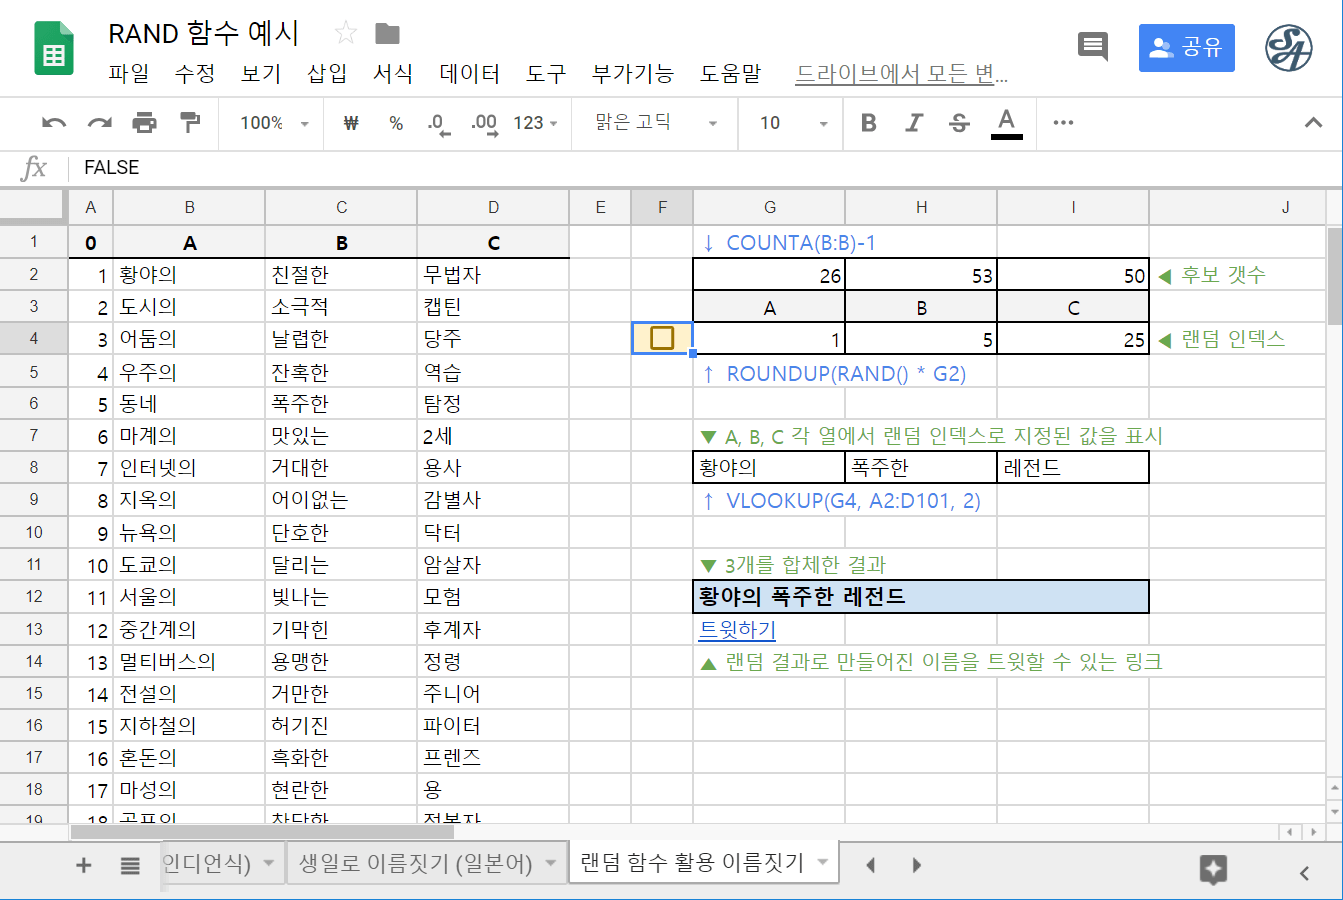Open the comments speech bubble icon
The image size is (1343, 900).
(1092, 46)
